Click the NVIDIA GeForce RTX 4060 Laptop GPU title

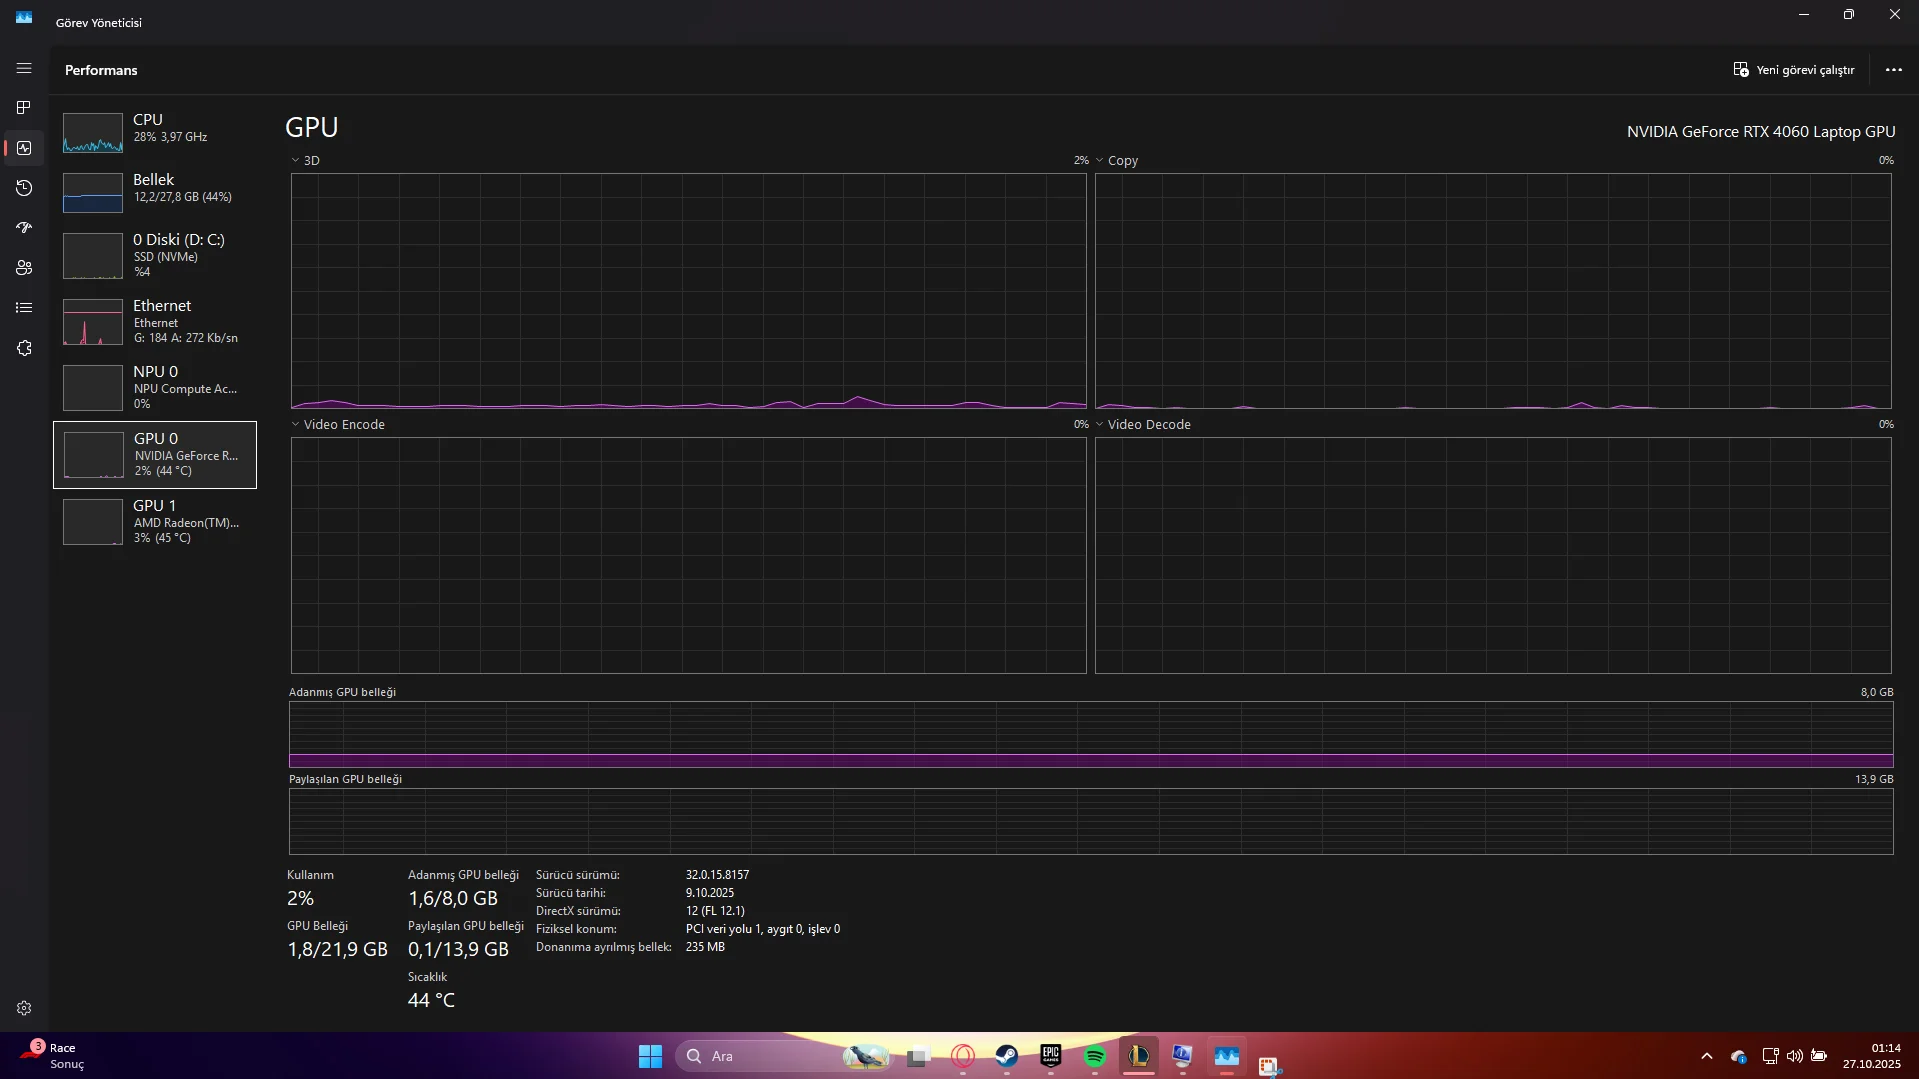pyautogui.click(x=1761, y=132)
